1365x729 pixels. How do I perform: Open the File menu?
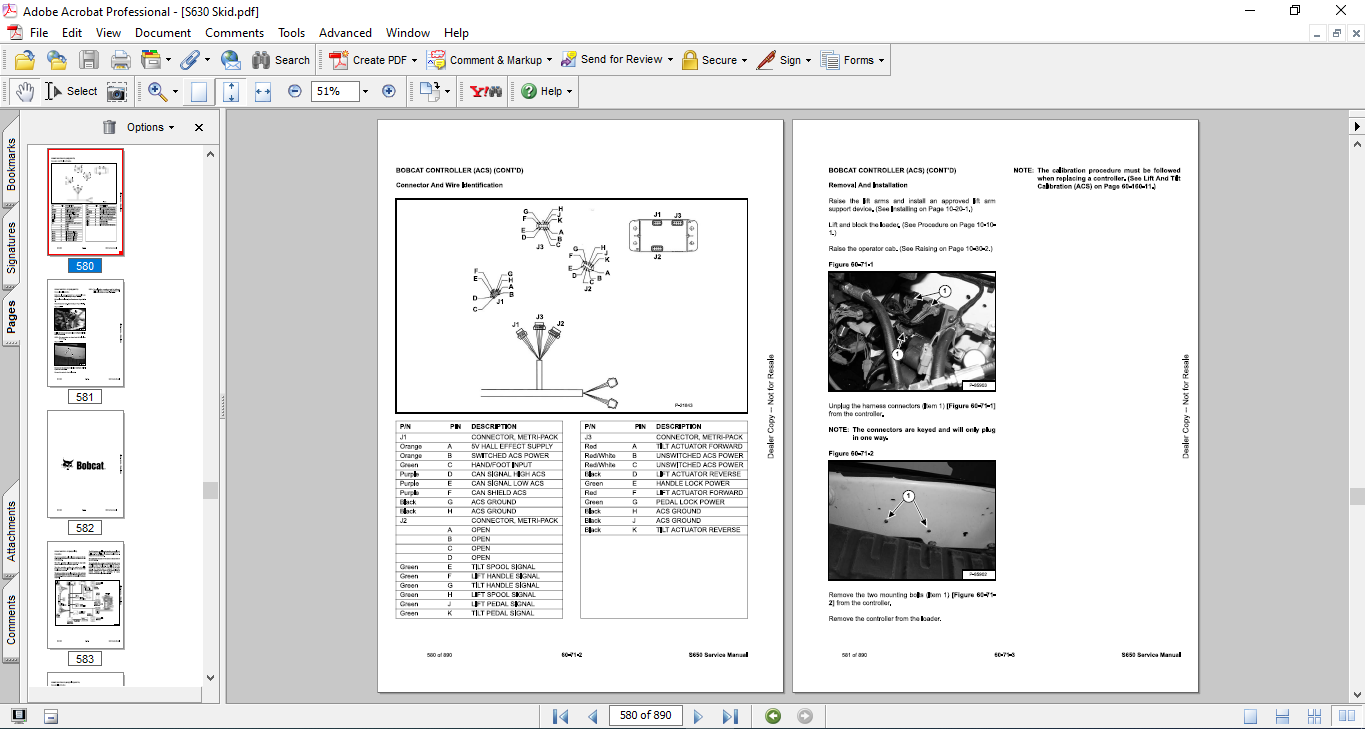coord(39,33)
